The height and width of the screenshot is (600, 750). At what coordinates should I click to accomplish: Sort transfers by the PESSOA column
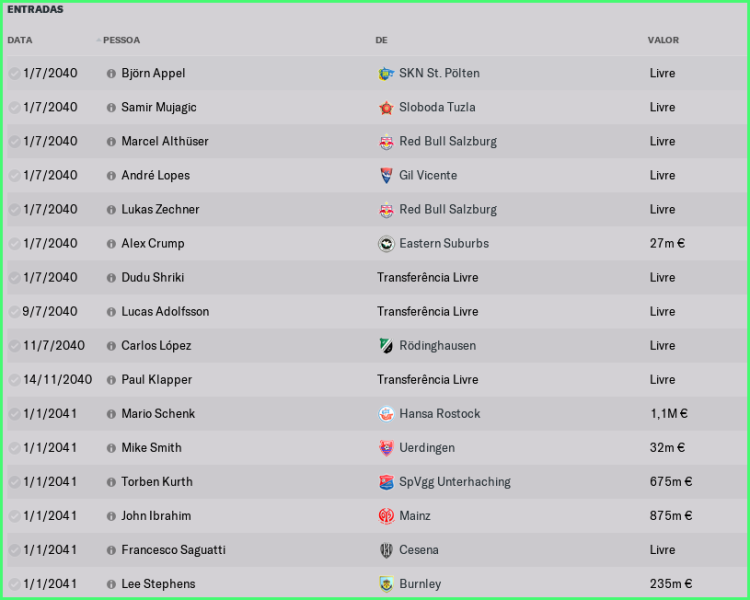[x=121, y=40]
